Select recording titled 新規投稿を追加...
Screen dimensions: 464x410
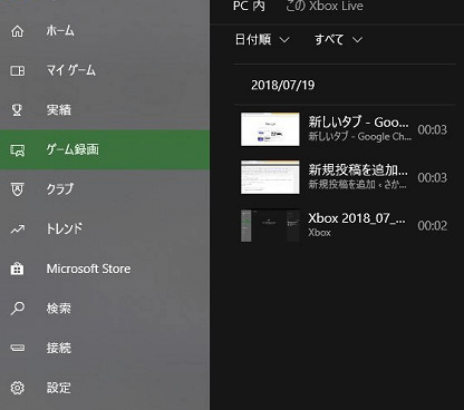click(358, 170)
